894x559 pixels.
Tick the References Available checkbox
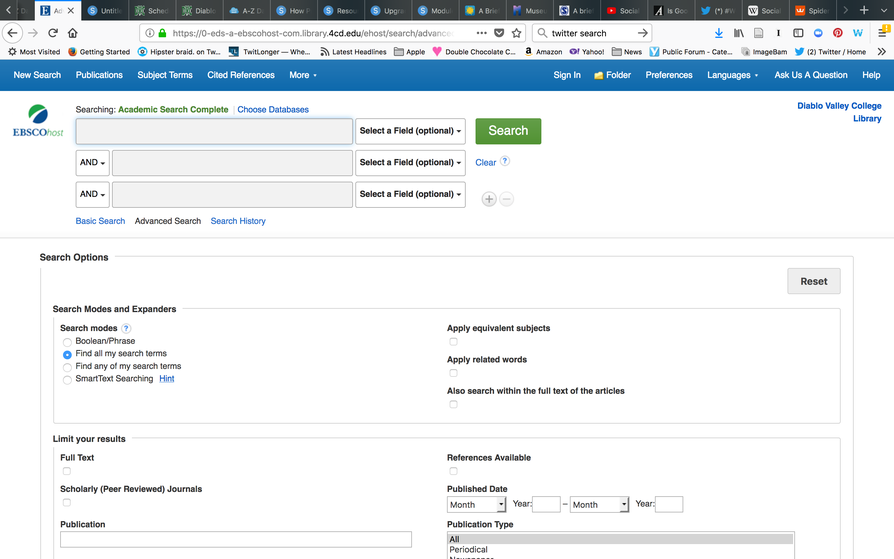453,471
